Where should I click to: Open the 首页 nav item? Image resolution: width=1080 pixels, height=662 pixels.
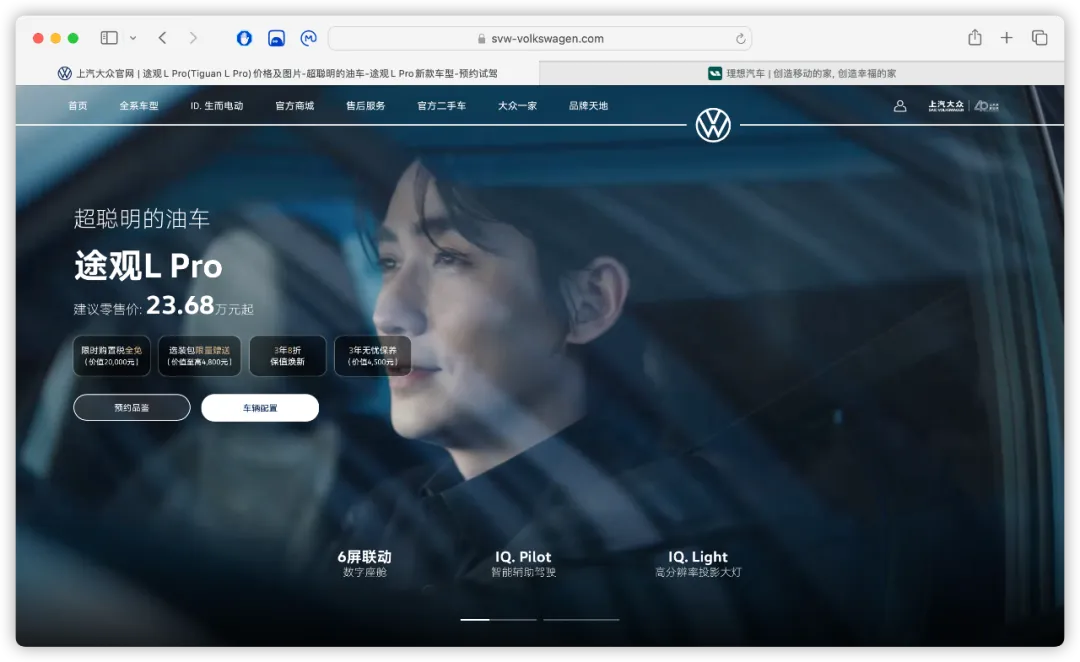coord(78,105)
